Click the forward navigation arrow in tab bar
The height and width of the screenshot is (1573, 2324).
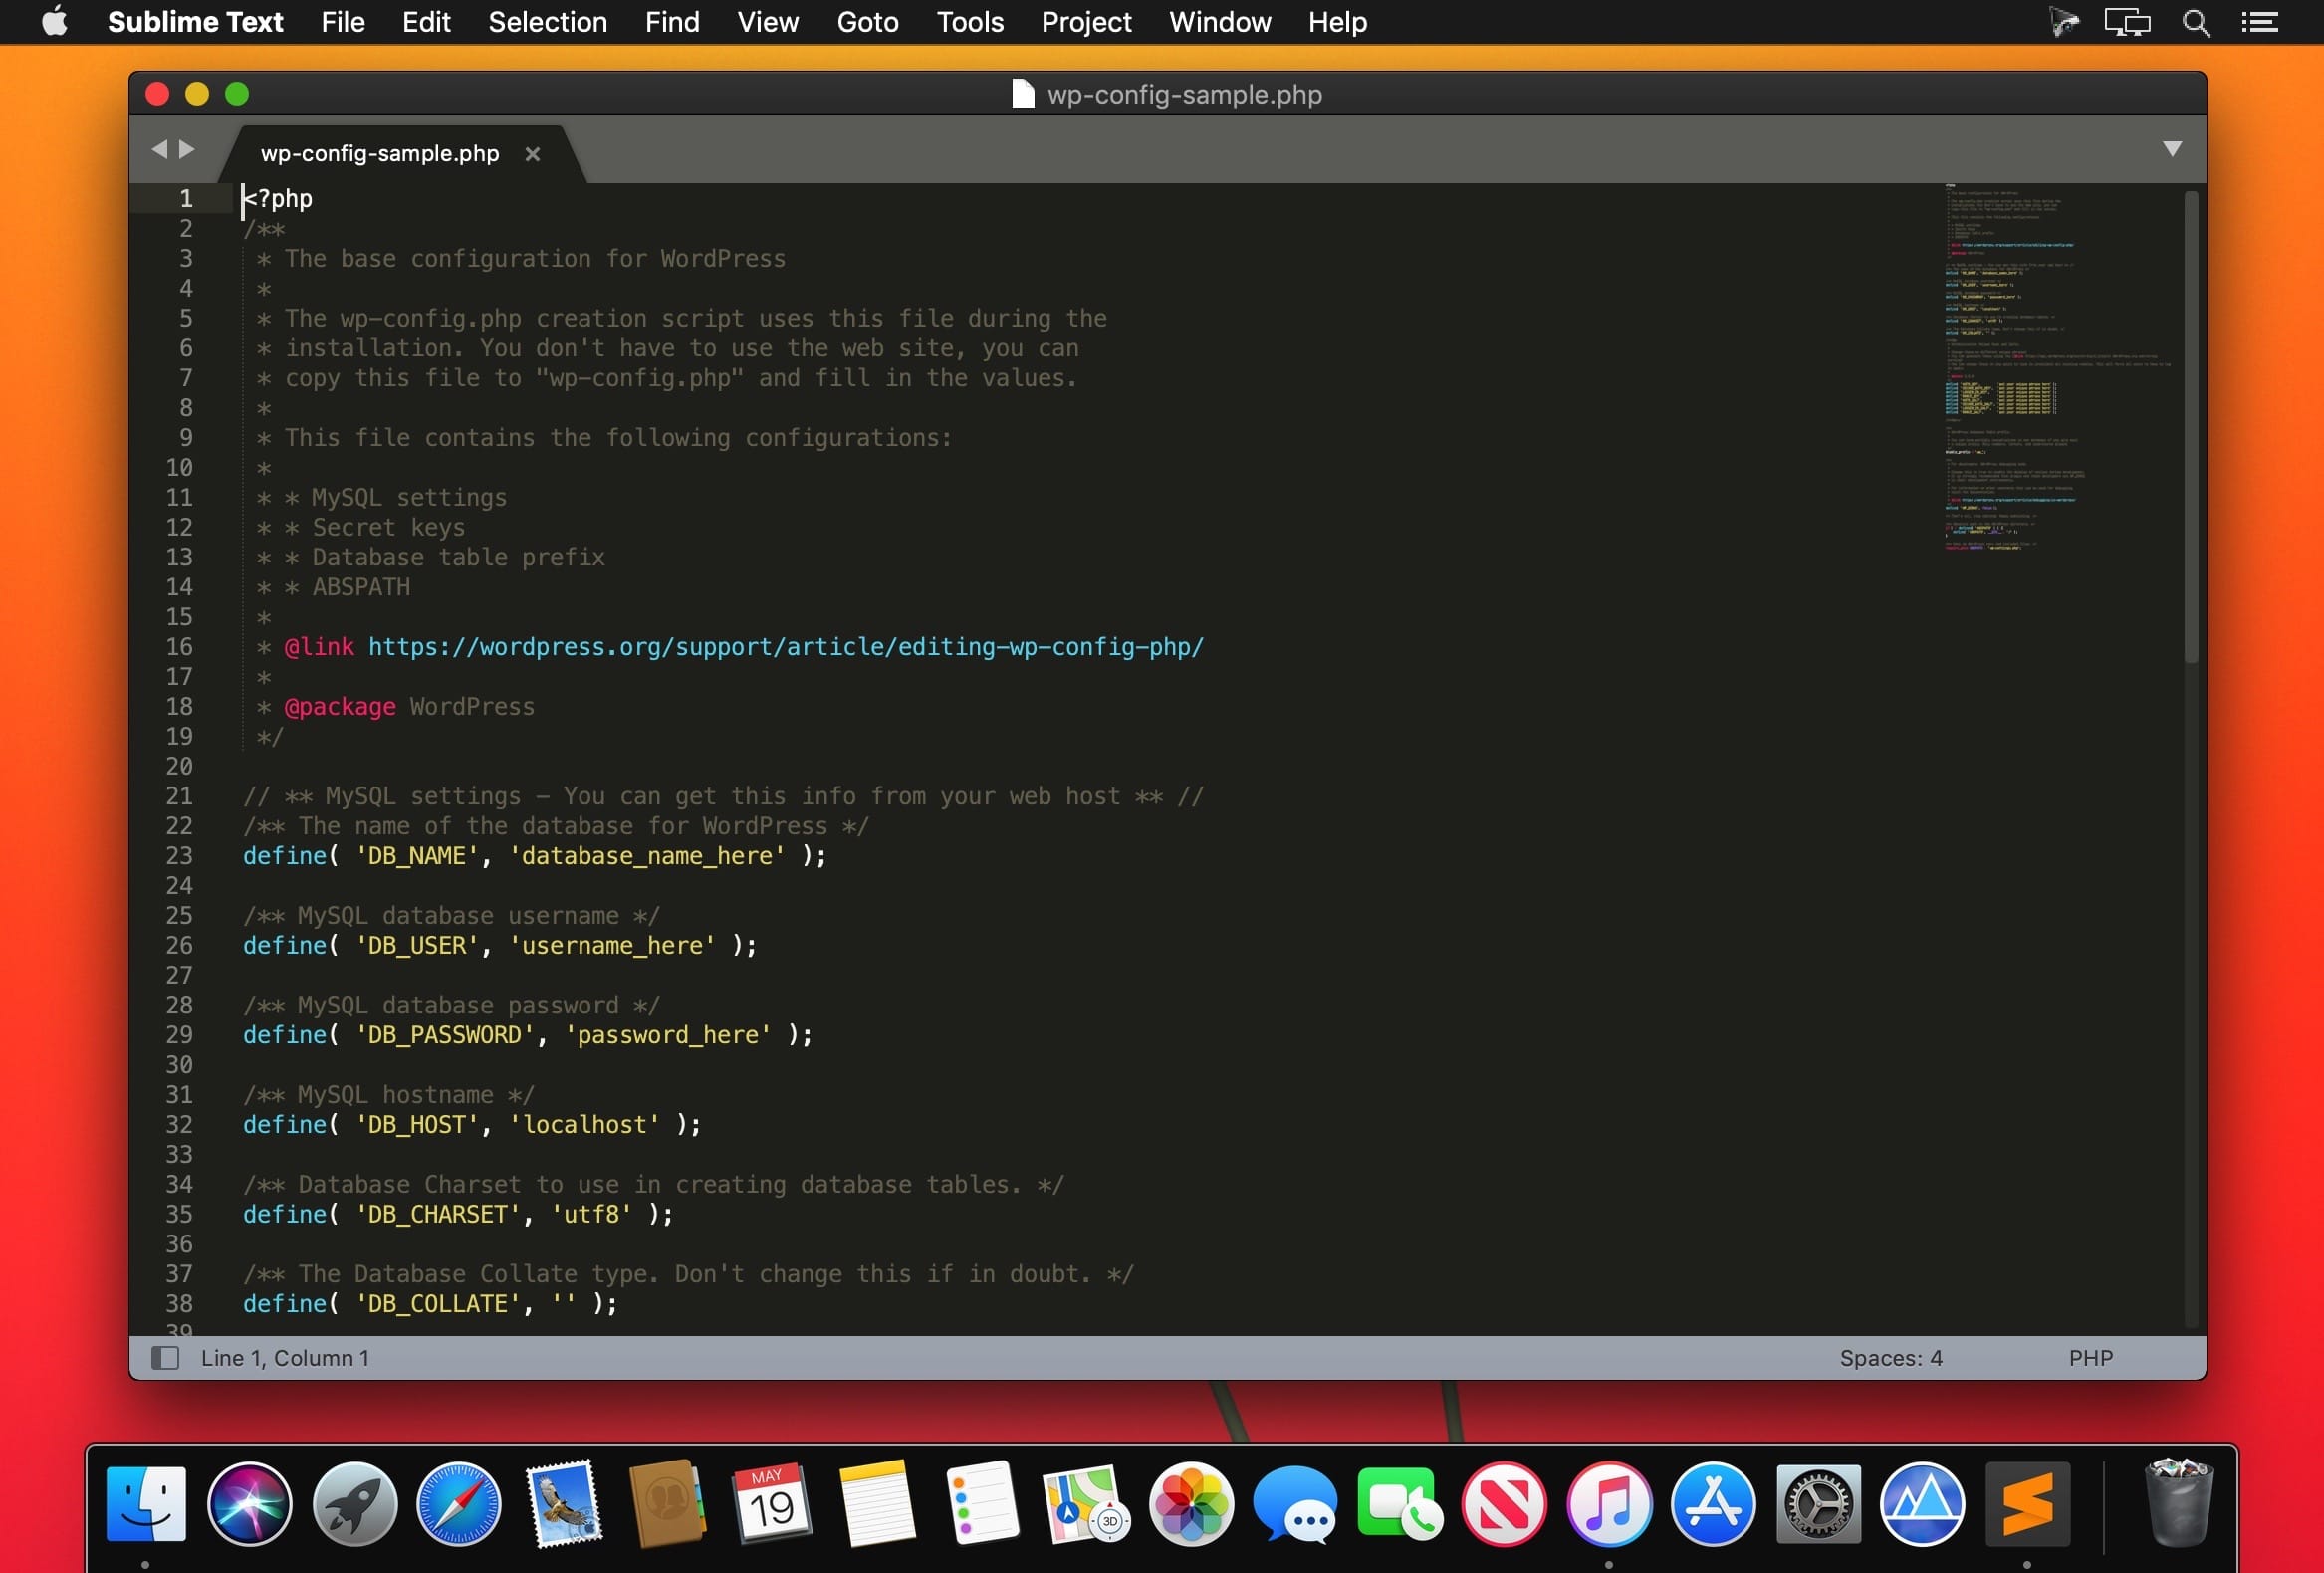pyautogui.click(x=188, y=147)
